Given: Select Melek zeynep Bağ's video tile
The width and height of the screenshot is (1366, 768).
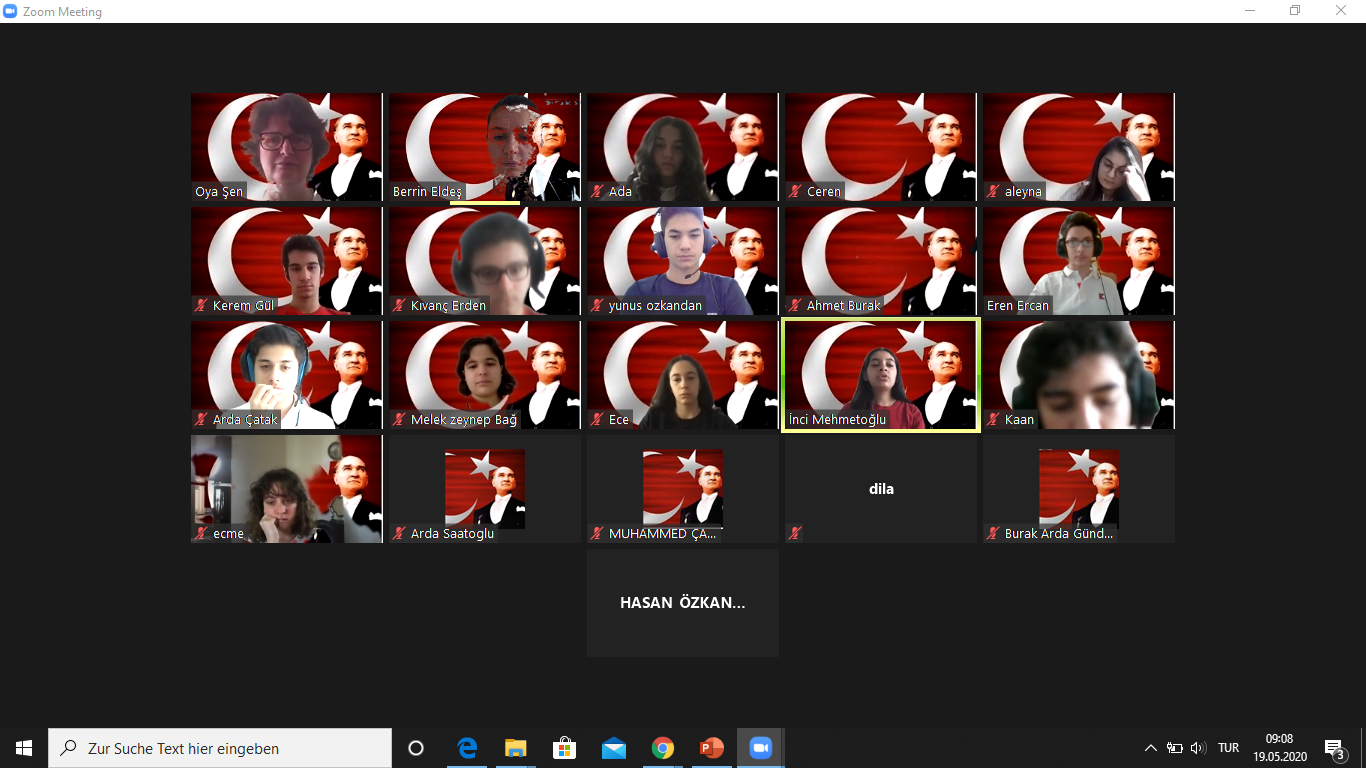Looking at the screenshot, I should (485, 375).
